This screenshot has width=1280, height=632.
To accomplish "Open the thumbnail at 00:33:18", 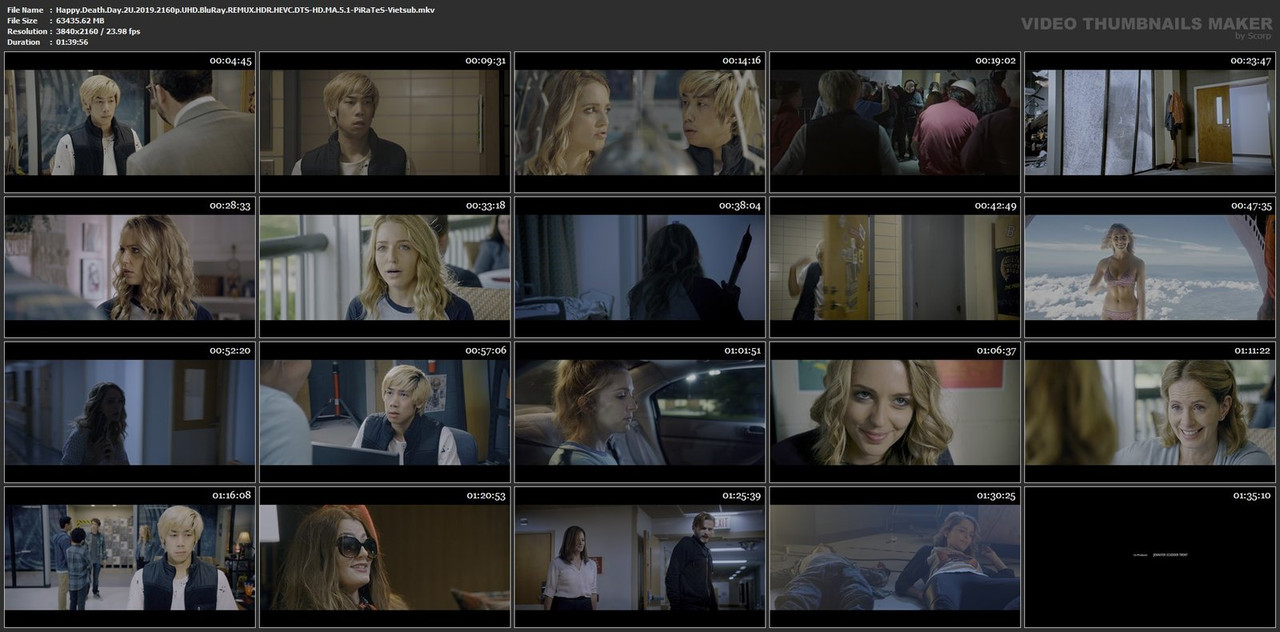I will (x=385, y=267).
